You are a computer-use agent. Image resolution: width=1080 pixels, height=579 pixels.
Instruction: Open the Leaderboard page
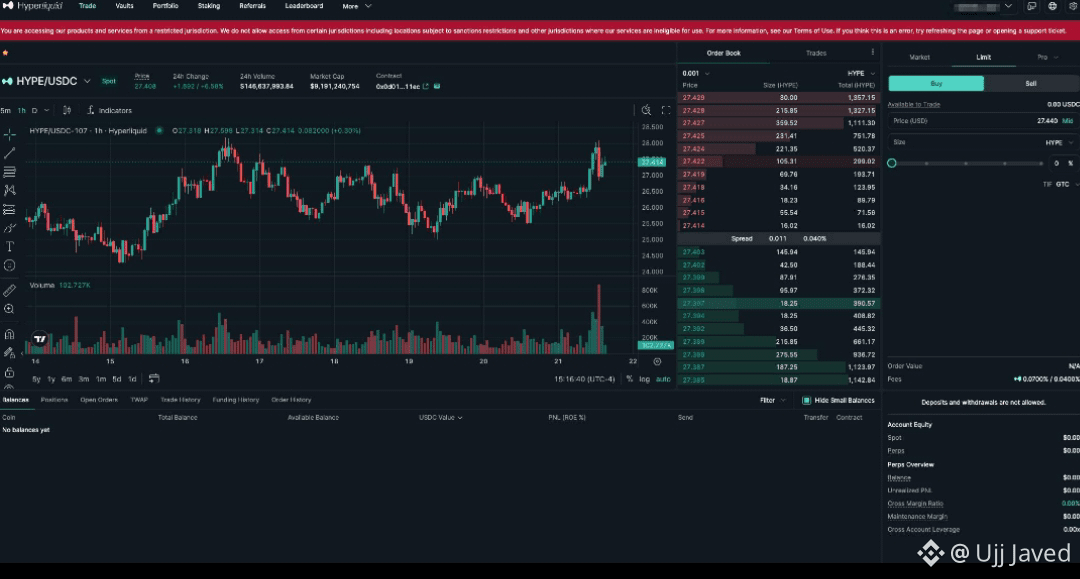click(x=304, y=6)
